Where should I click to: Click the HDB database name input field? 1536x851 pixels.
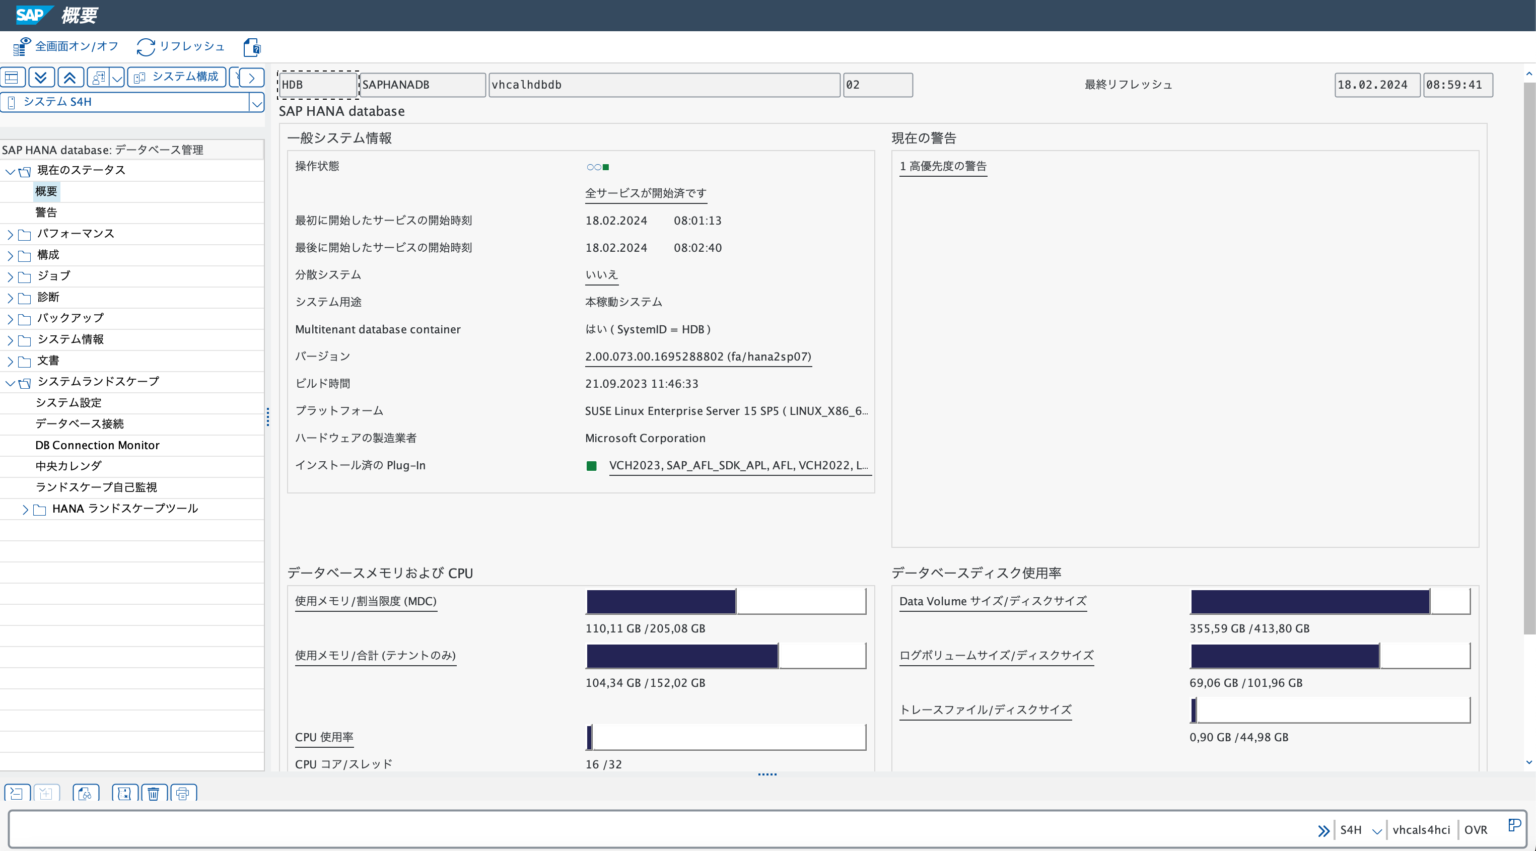[x=316, y=84]
